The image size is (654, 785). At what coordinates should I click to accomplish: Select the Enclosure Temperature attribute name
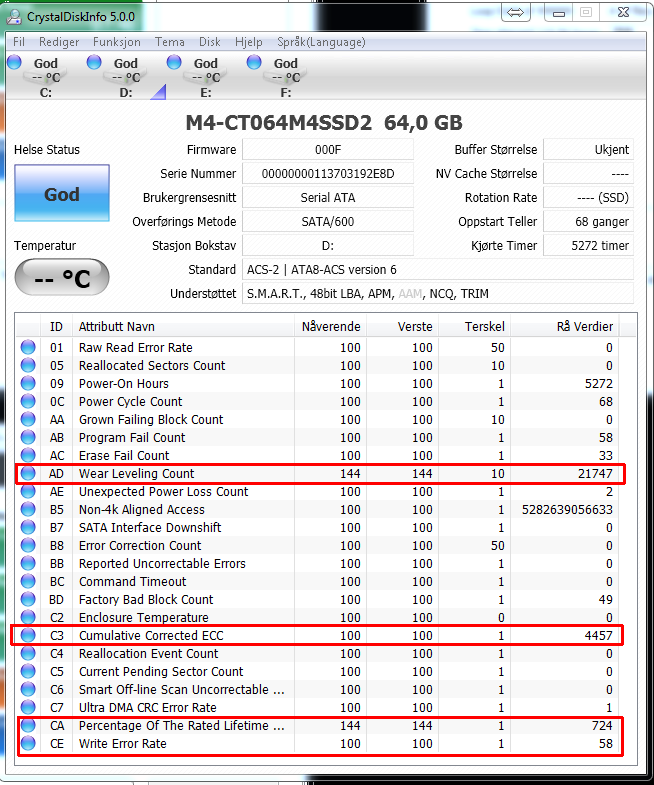coord(144,618)
